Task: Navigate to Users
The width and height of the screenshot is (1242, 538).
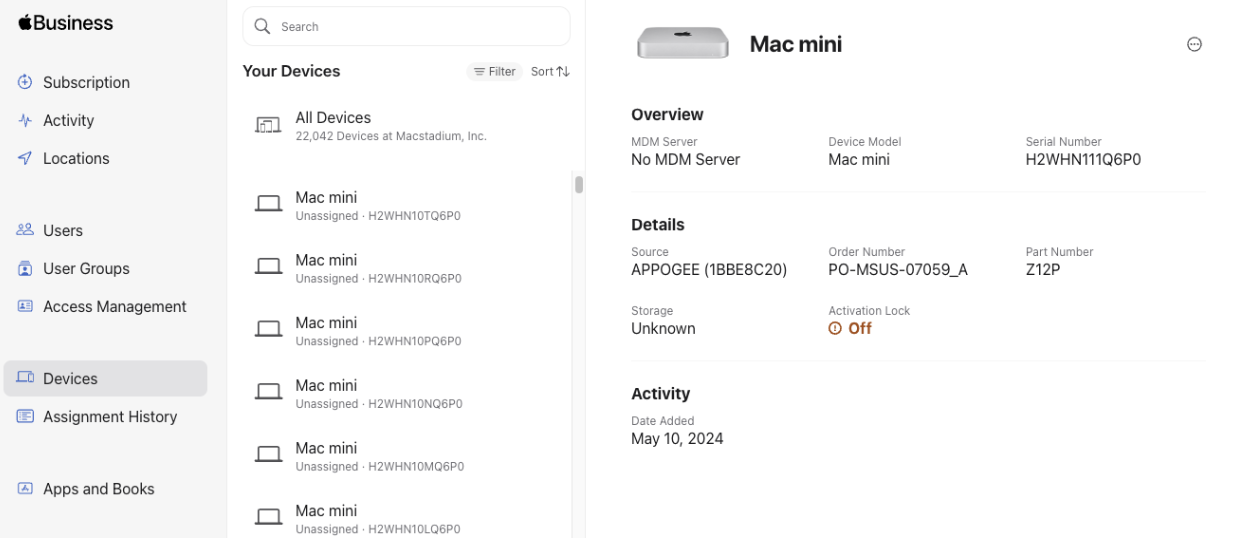Action: (x=105, y=230)
